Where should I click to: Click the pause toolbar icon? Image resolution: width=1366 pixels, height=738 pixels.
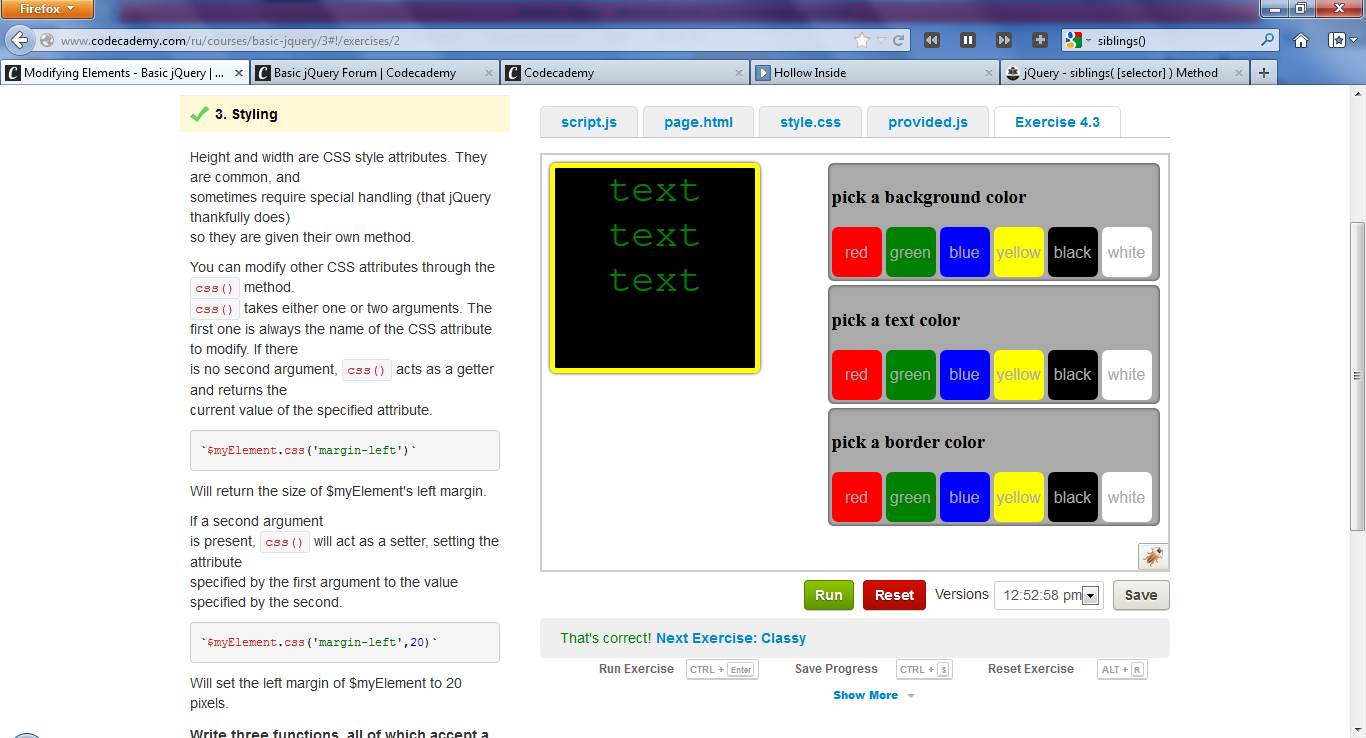[x=967, y=40]
